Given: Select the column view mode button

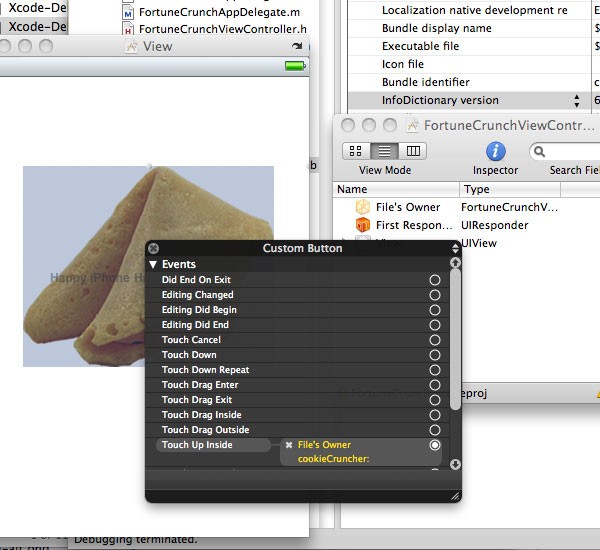Looking at the screenshot, I should tap(413, 151).
